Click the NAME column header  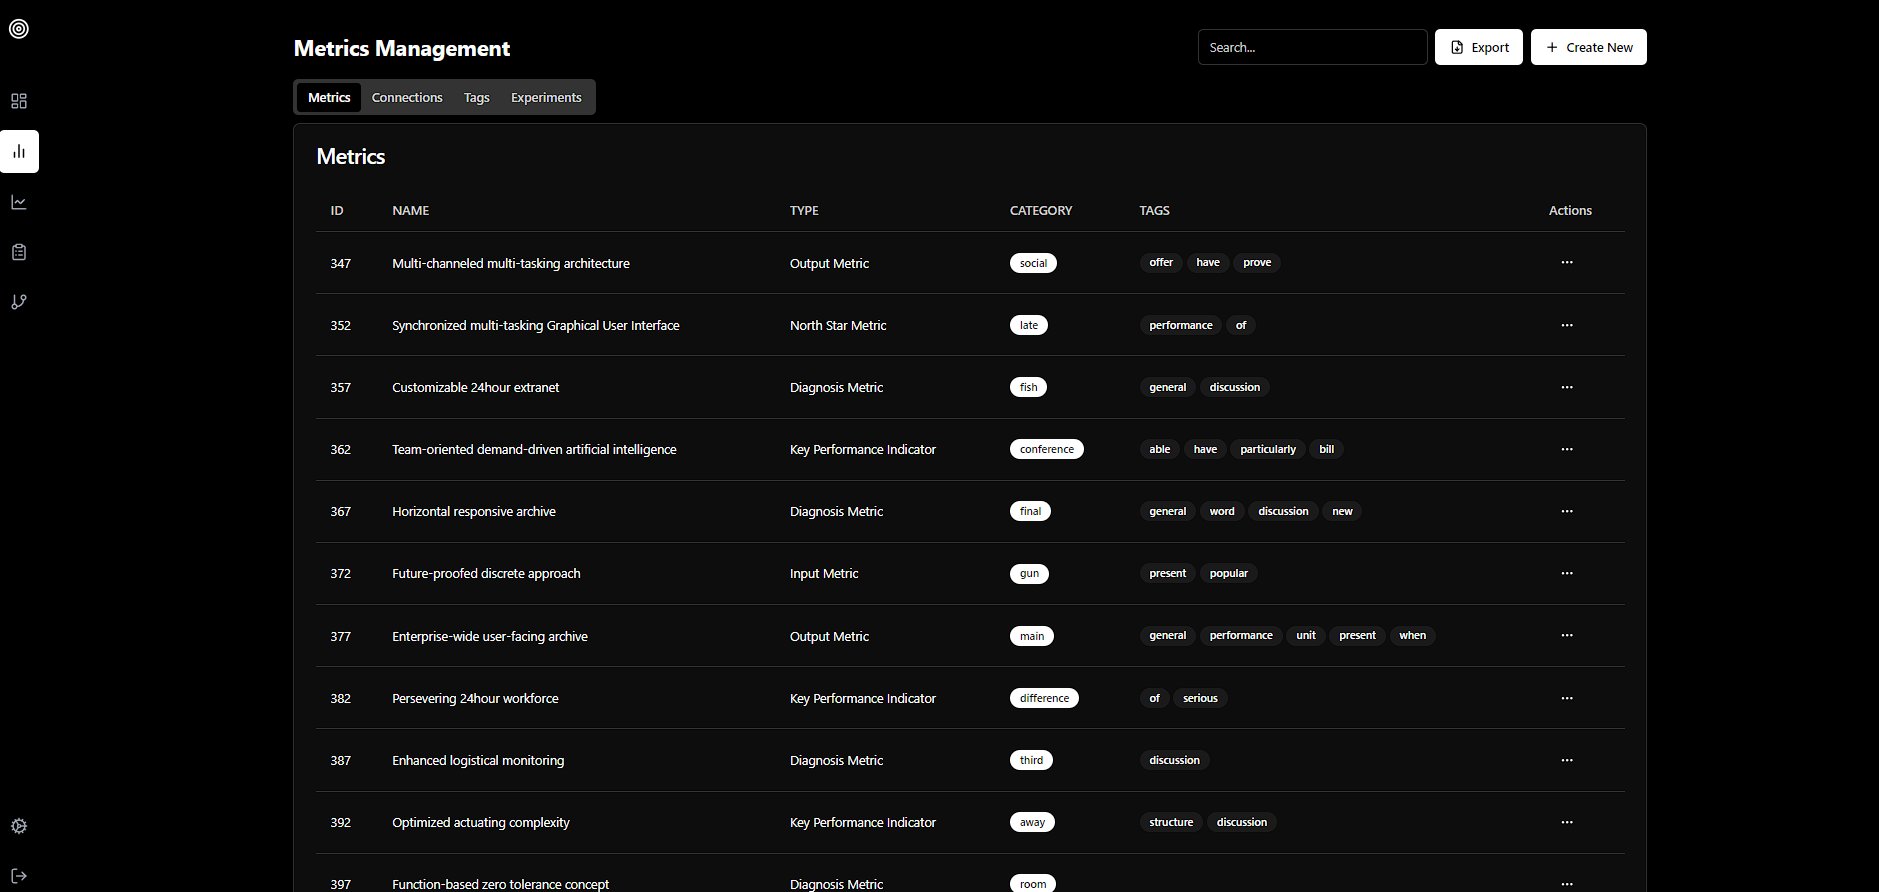pyautogui.click(x=411, y=210)
